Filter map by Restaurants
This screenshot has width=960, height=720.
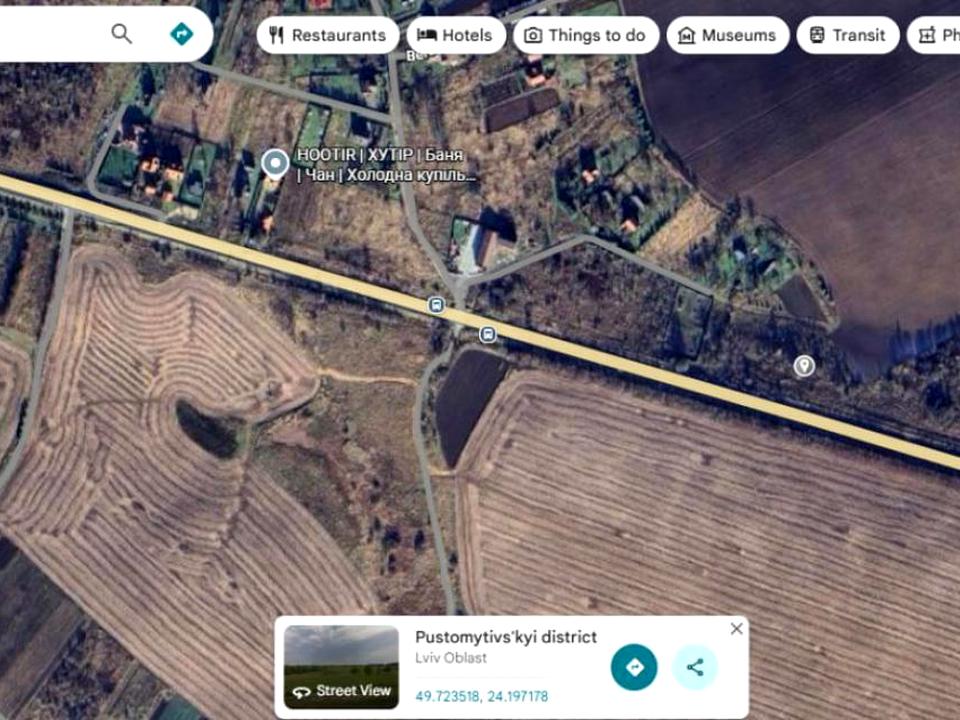tap(327, 35)
